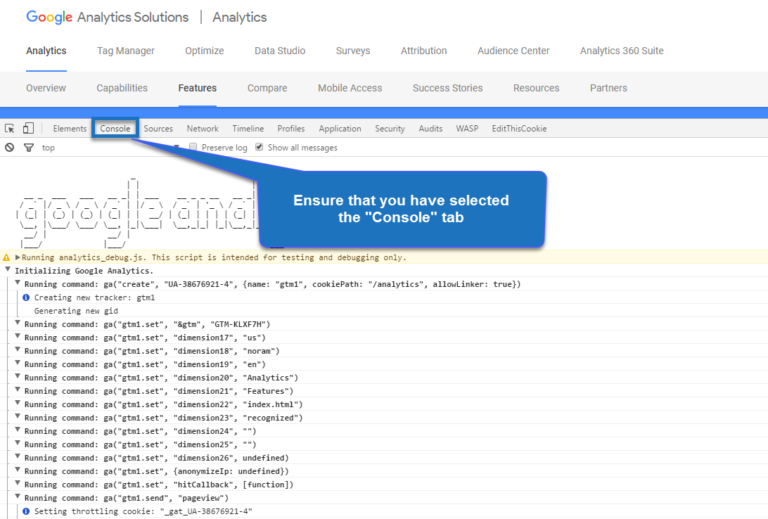Screen dimensions: 768x519
Task: Click the Google logo in the header
Action: coord(49,17)
